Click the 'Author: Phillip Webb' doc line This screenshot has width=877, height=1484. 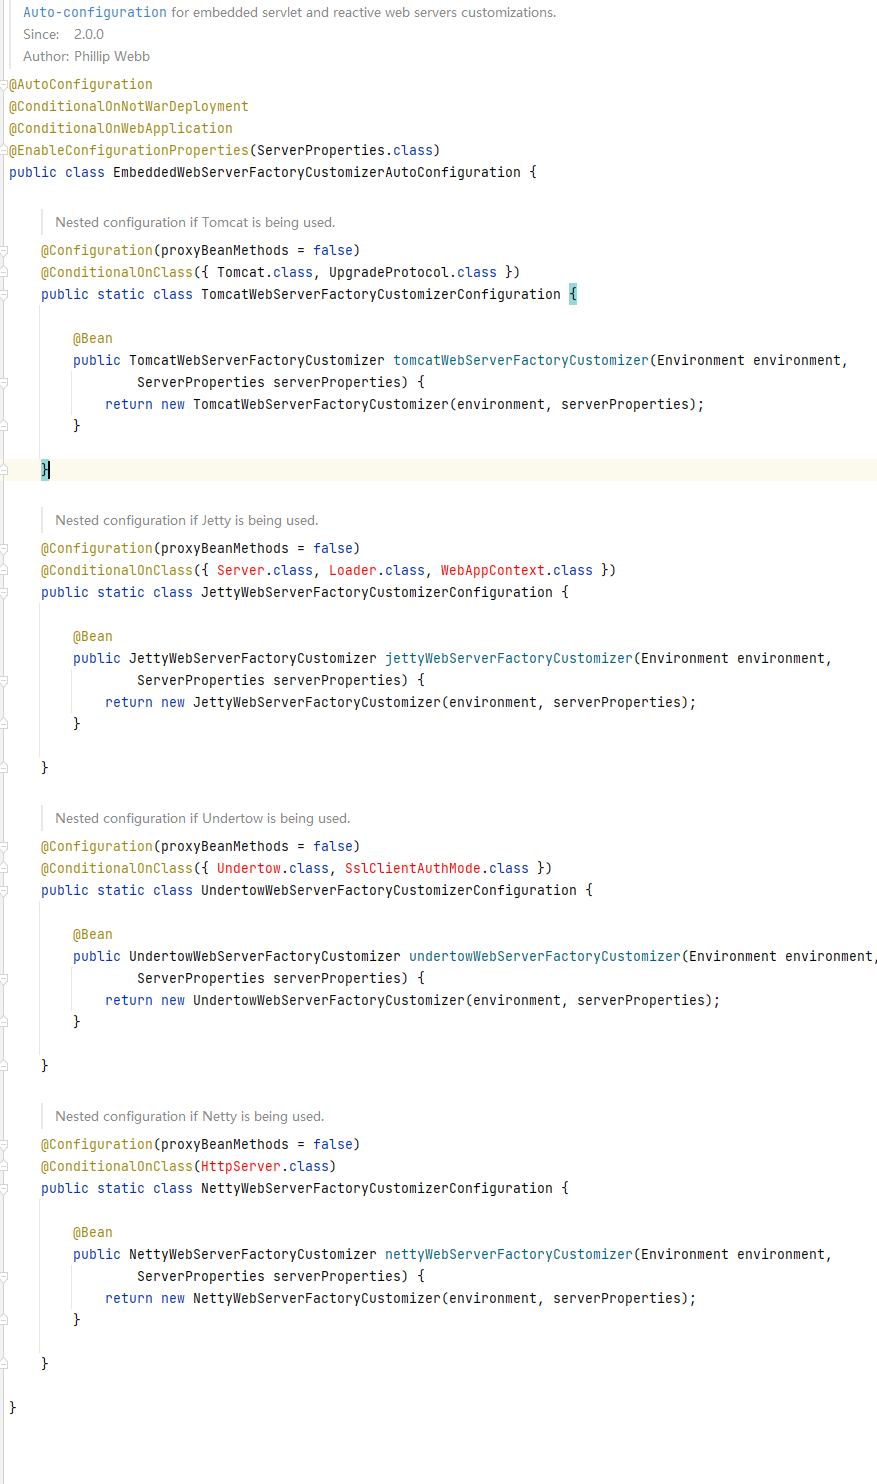coord(87,56)
